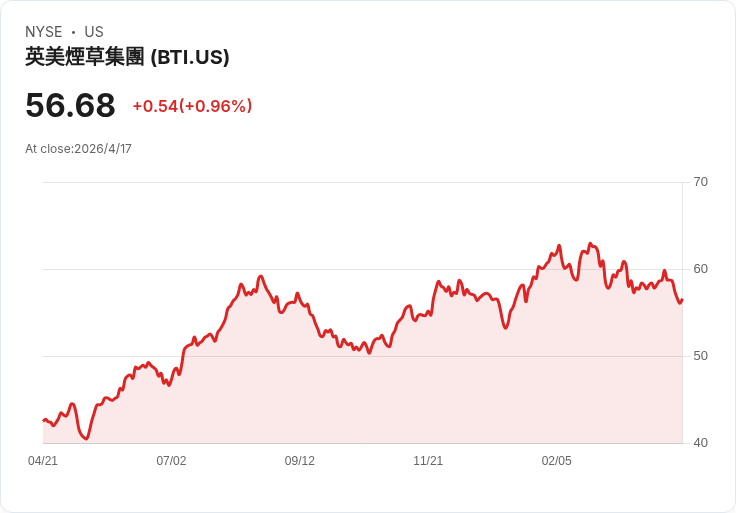The height and width of the screenshot is (513, 736).
Task: Click the 40 price axis label
Action: pos(701,443)
